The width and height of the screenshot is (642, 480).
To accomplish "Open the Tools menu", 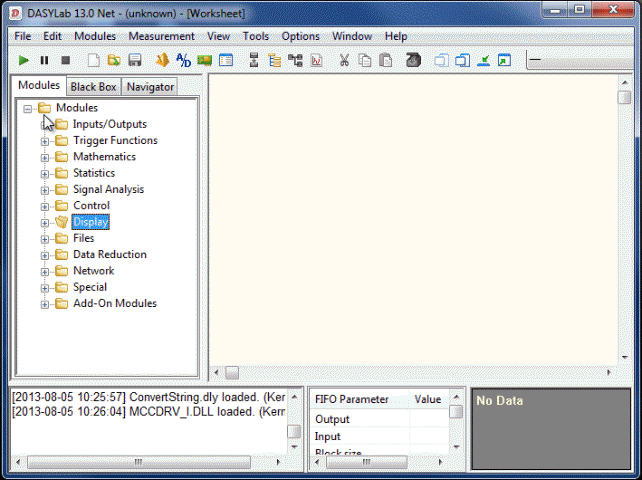I will (256, 36).
